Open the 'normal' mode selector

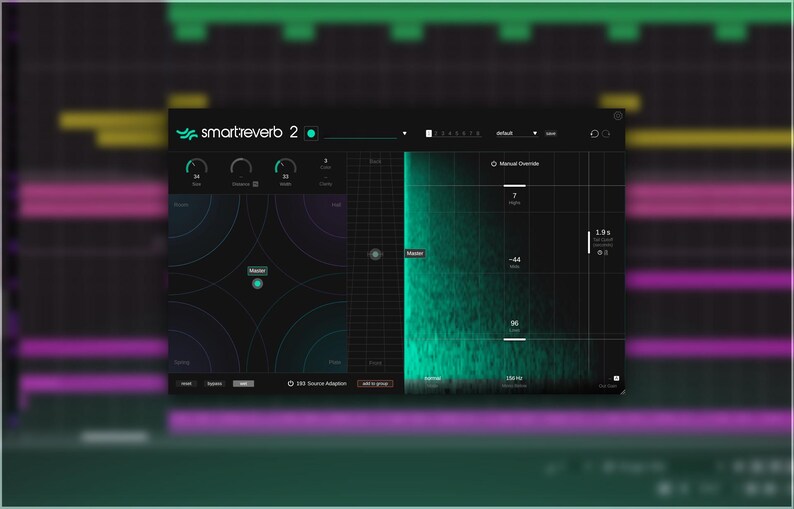tap(432, 378)
